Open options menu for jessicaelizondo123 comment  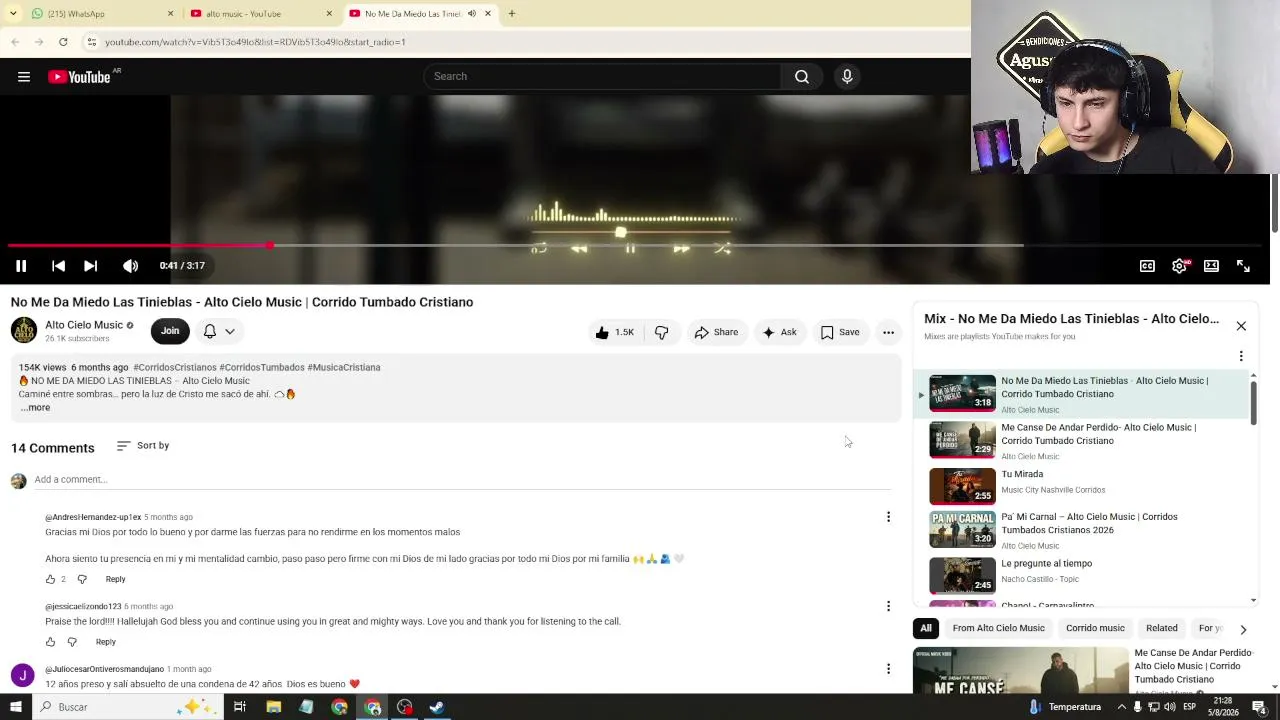point(888,606)
